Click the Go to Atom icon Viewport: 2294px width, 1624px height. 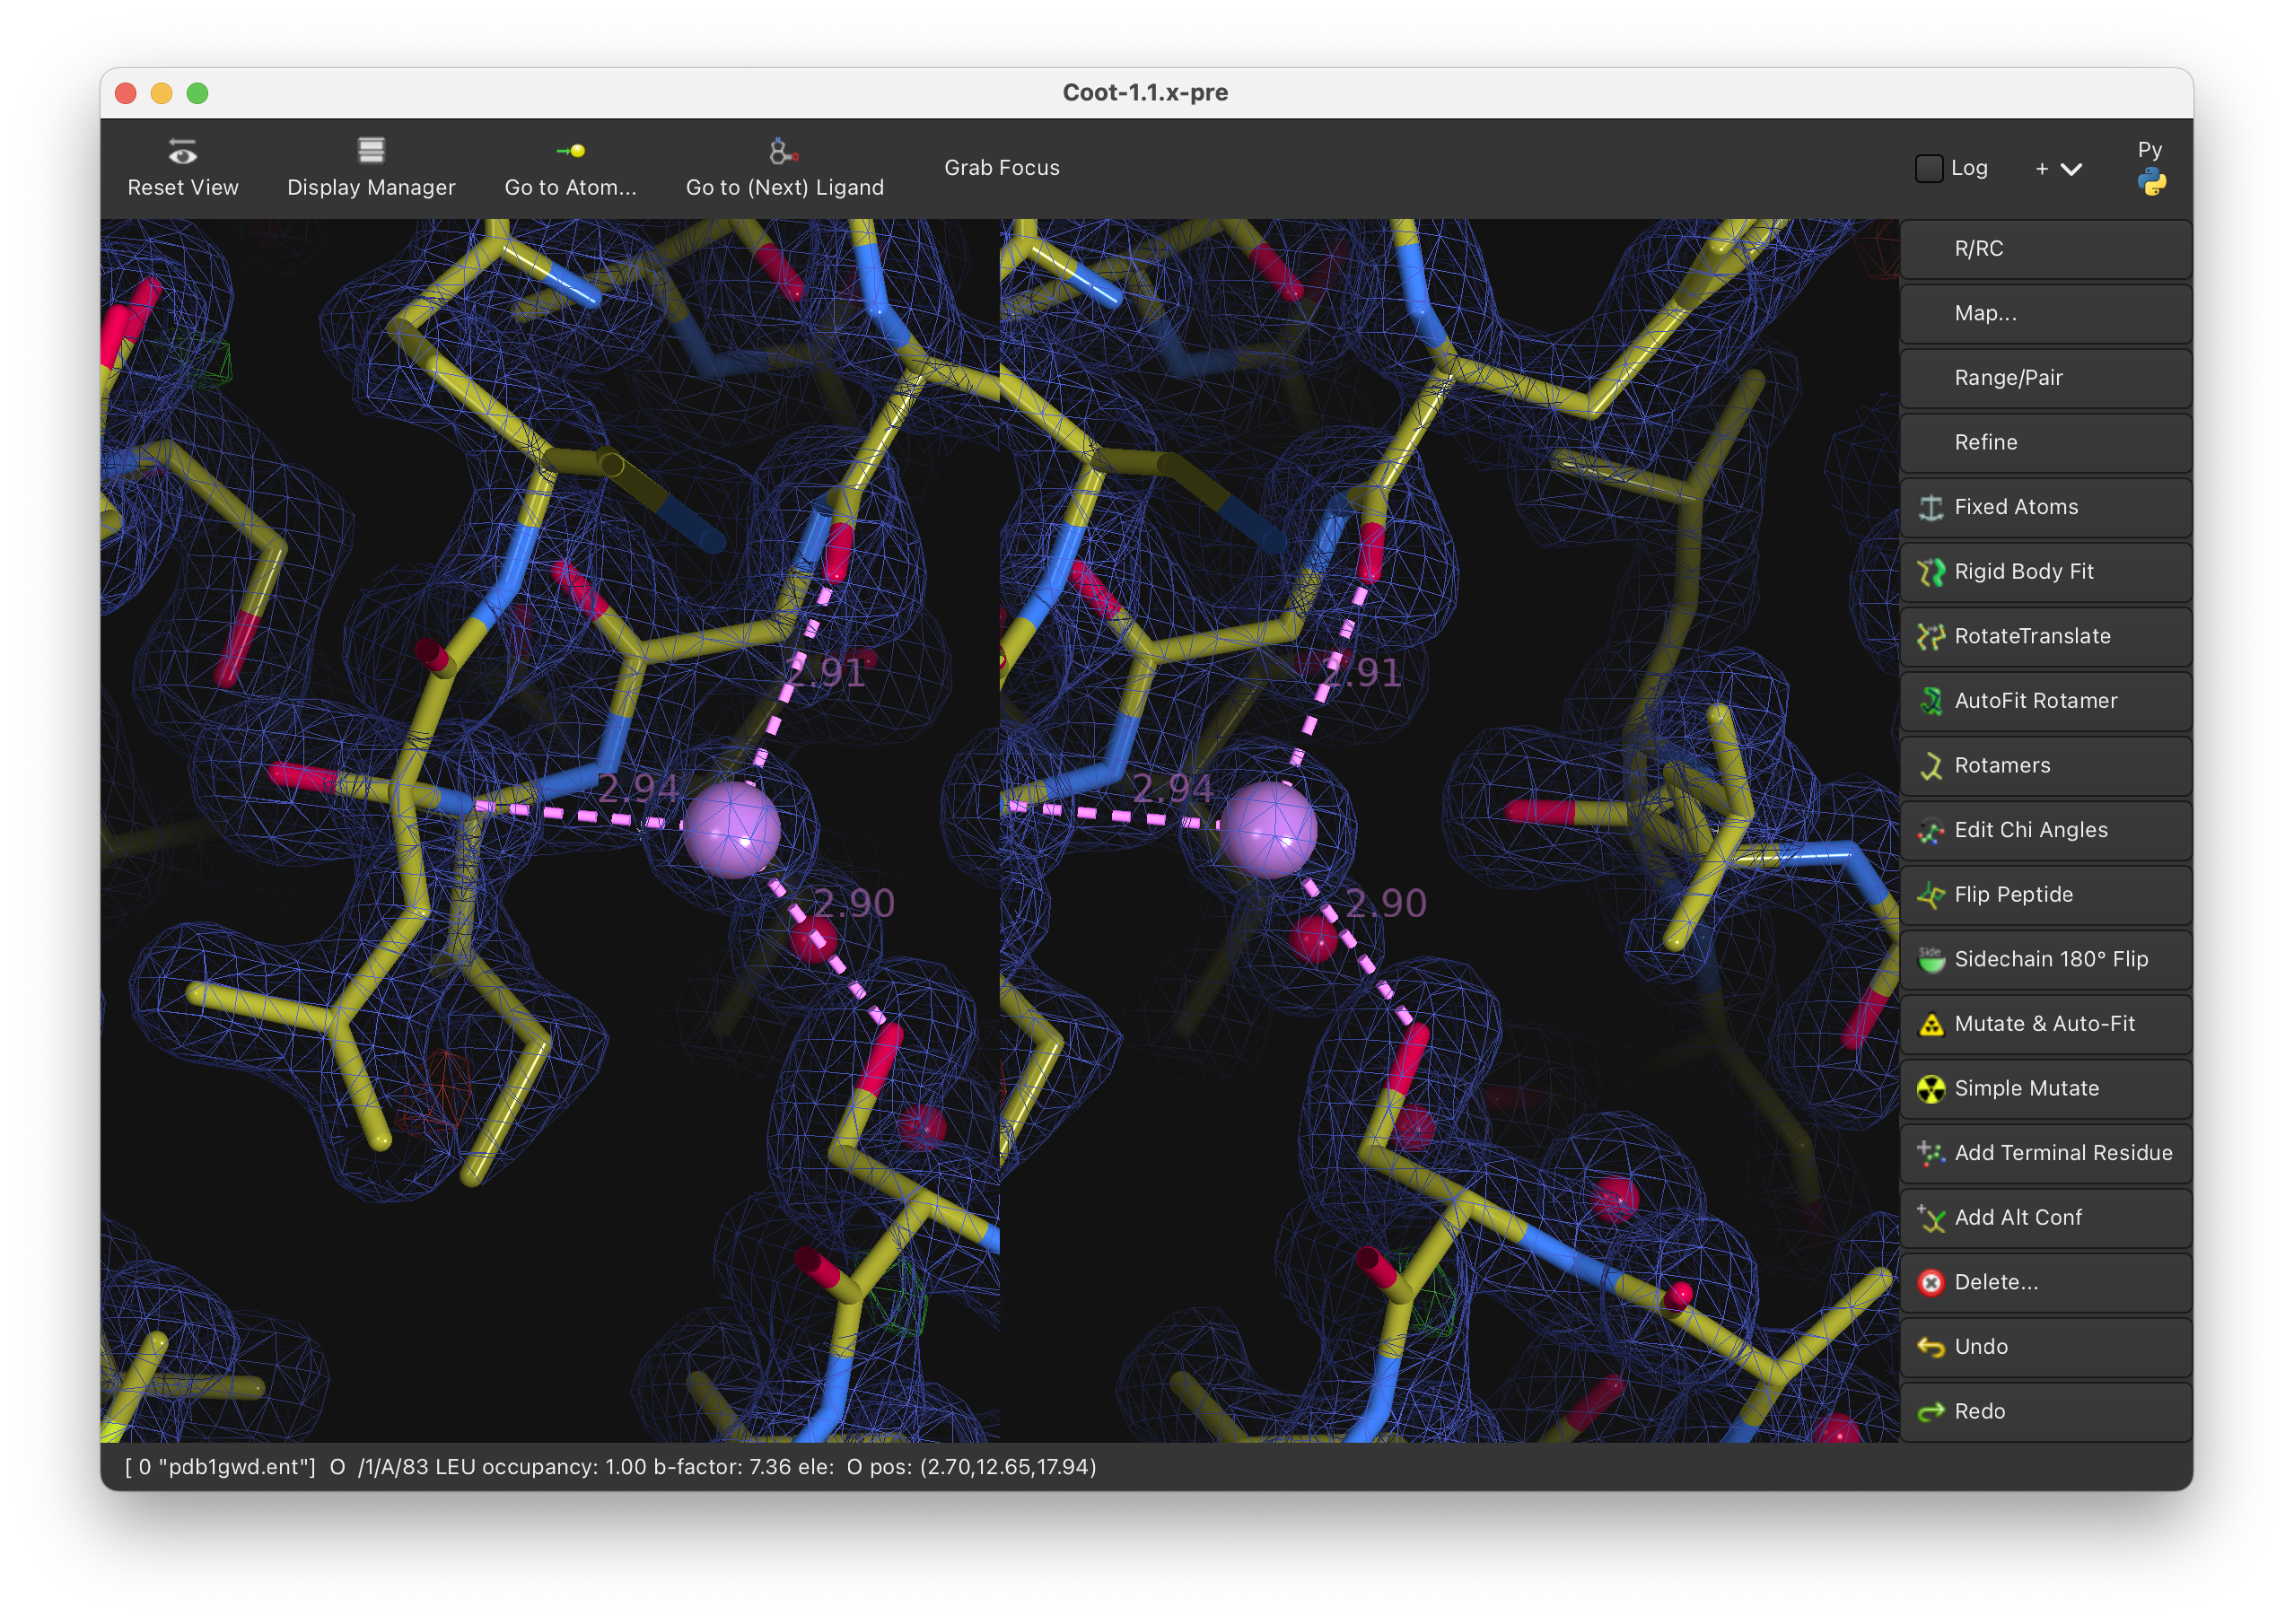coord(571,151)
